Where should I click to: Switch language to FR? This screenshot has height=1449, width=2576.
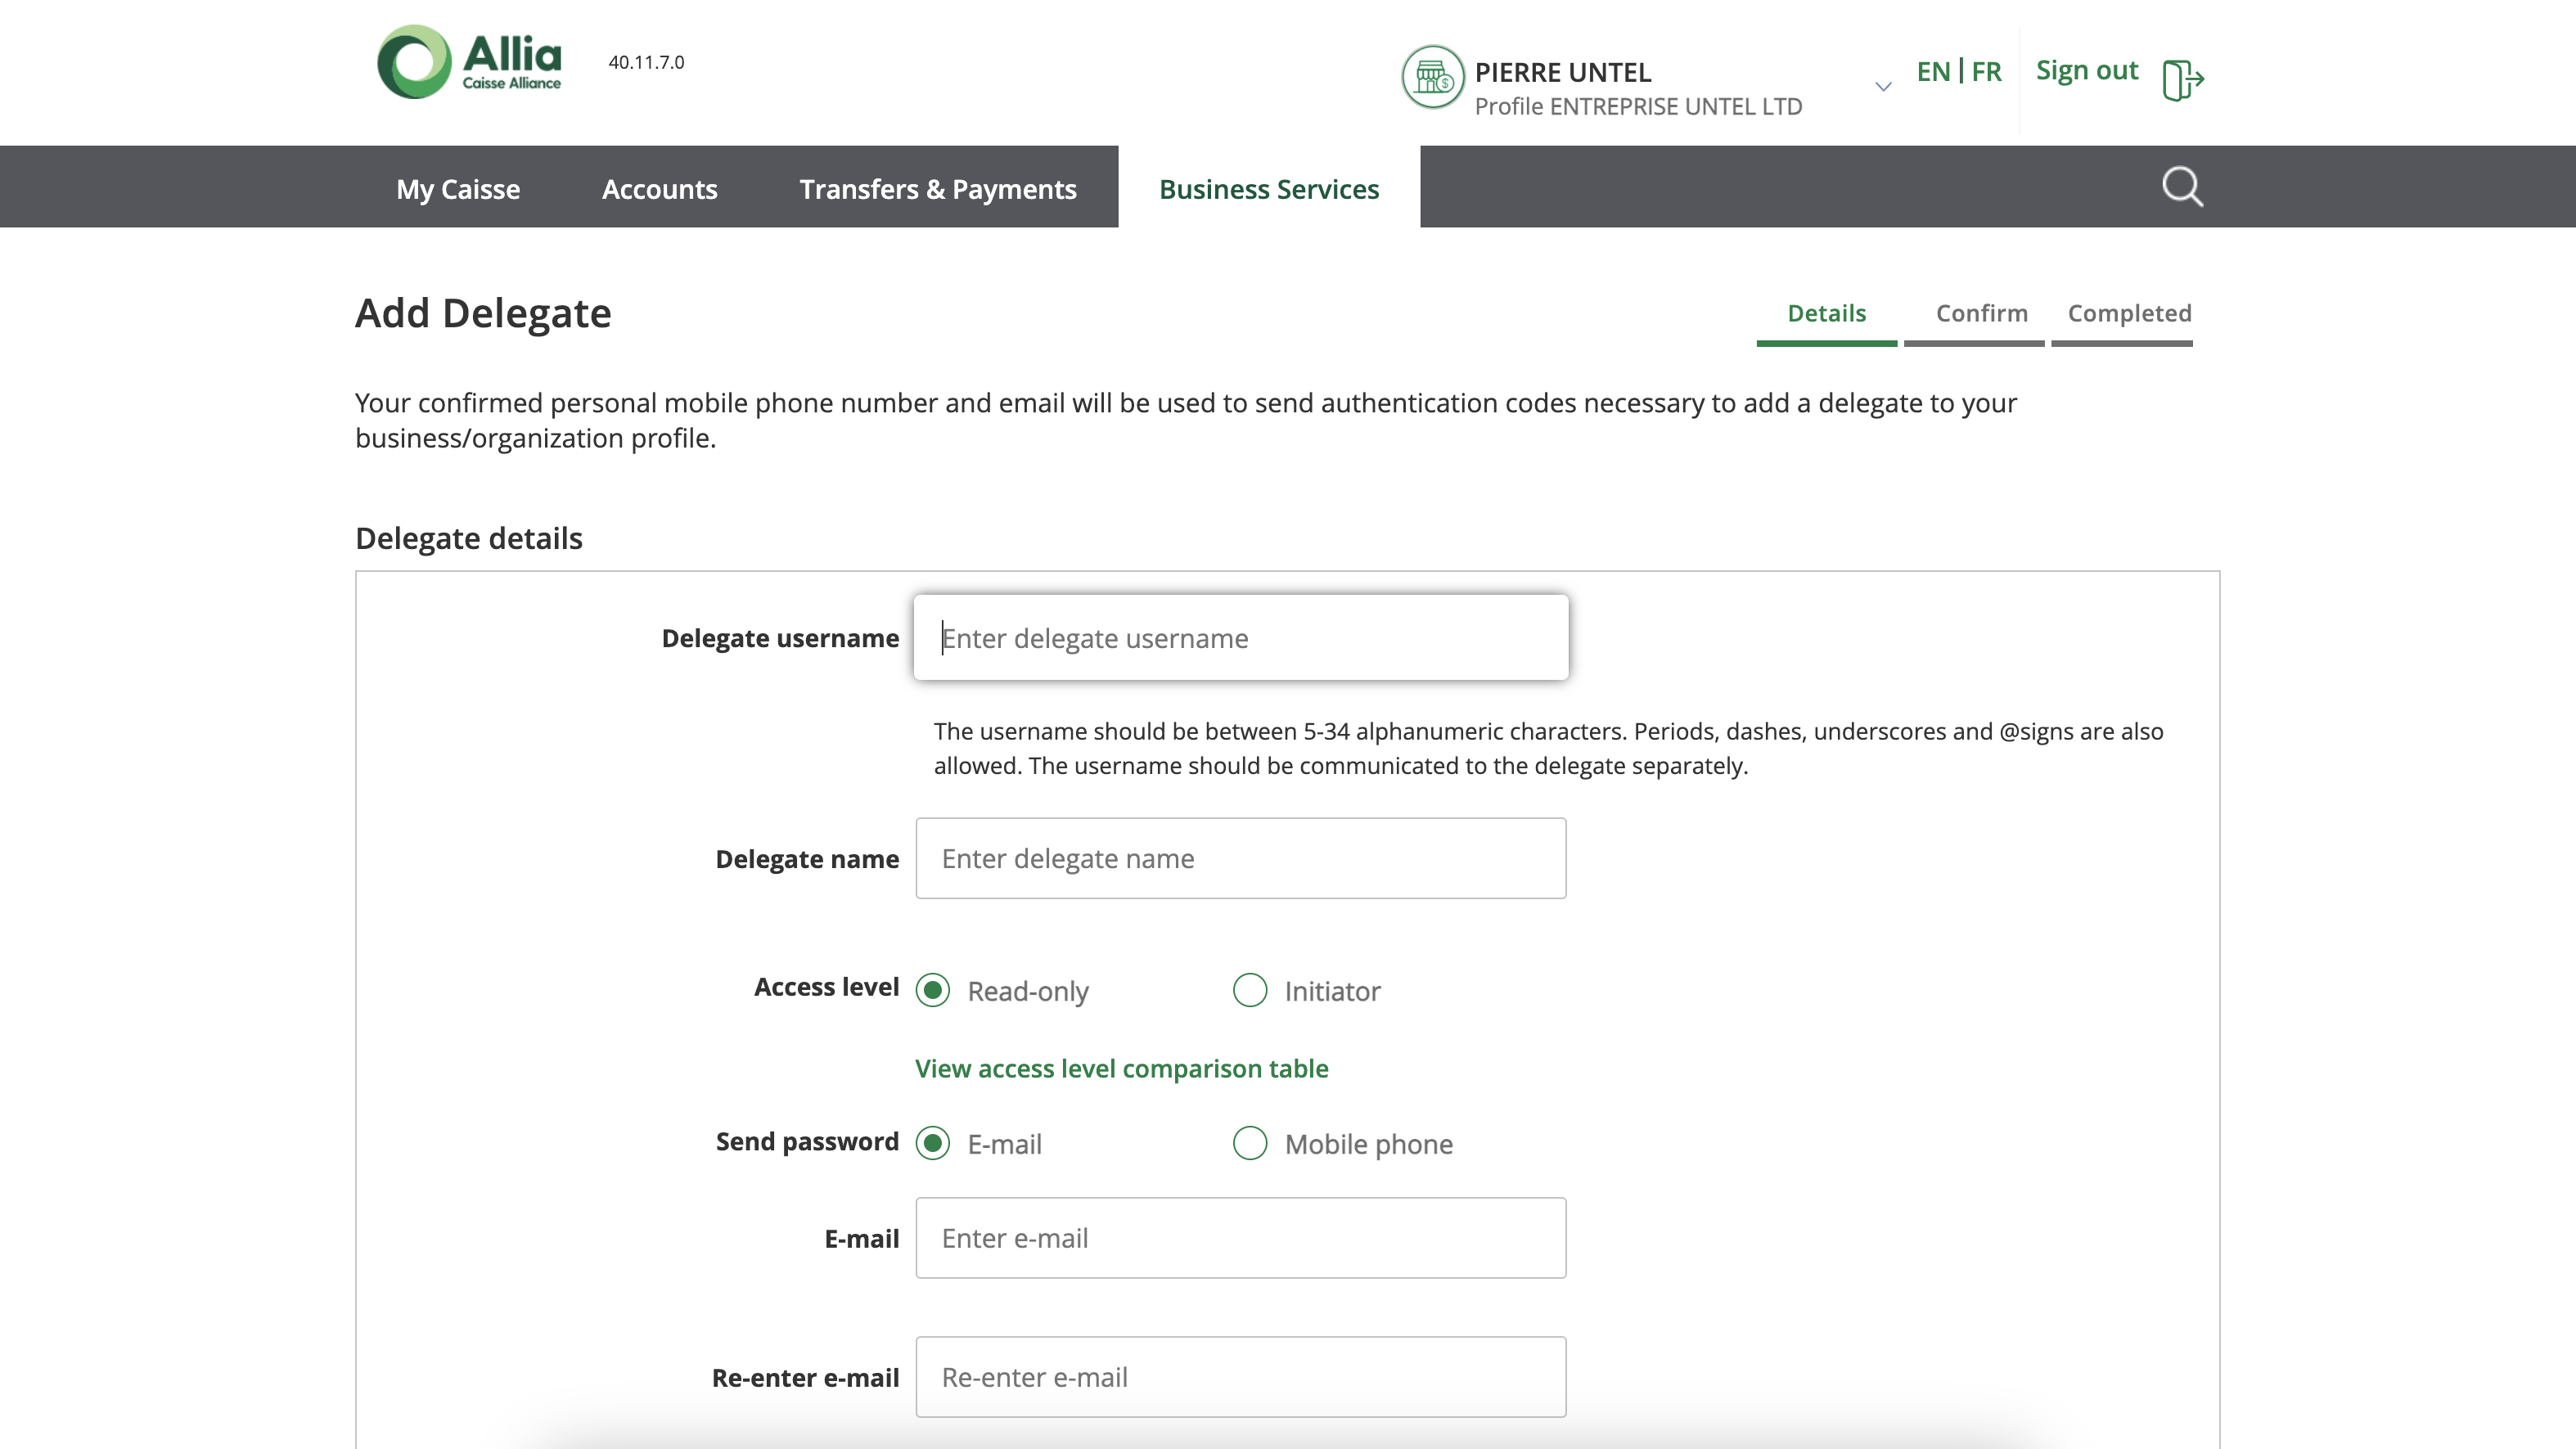1986,72
